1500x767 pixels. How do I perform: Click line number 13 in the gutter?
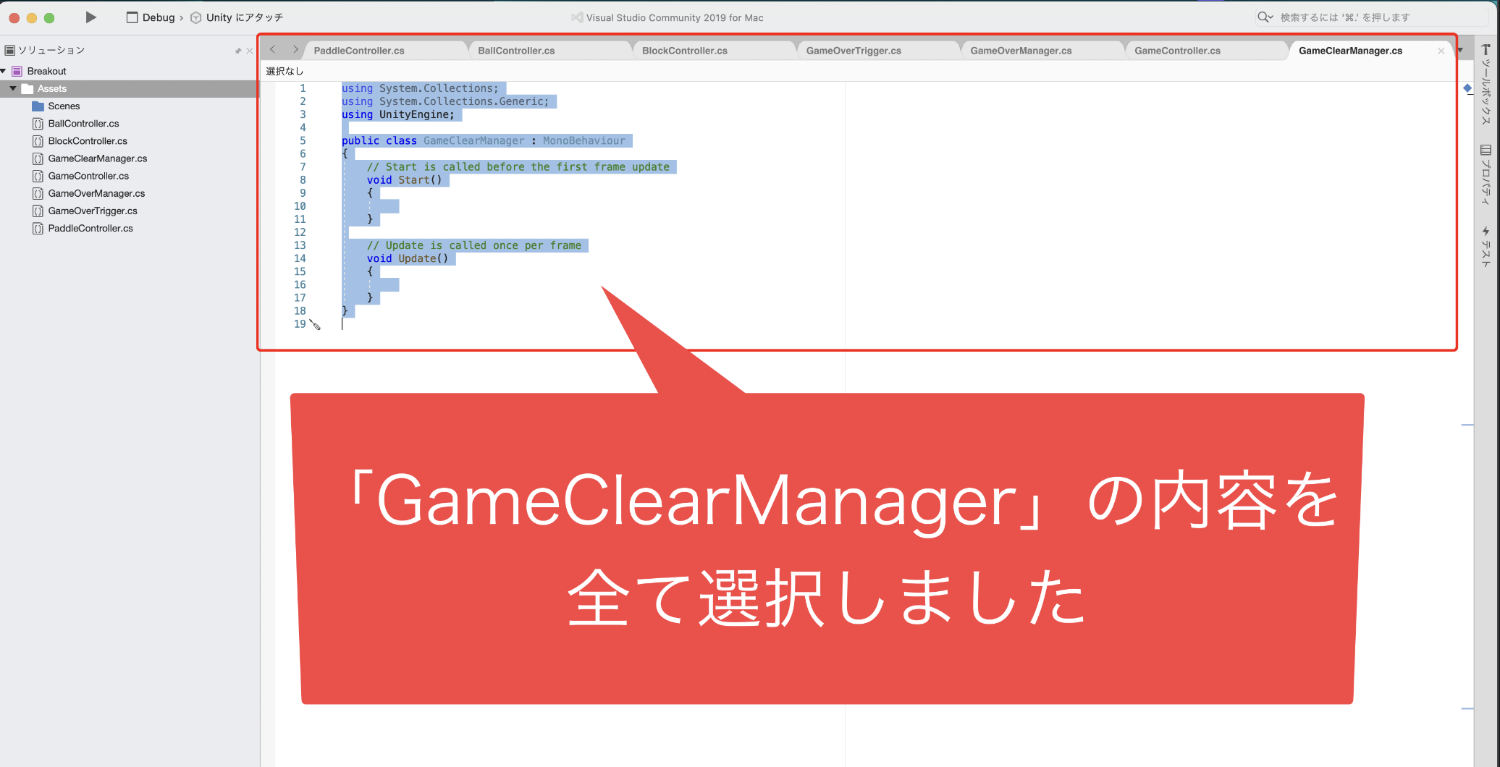[x=300, y=245]
